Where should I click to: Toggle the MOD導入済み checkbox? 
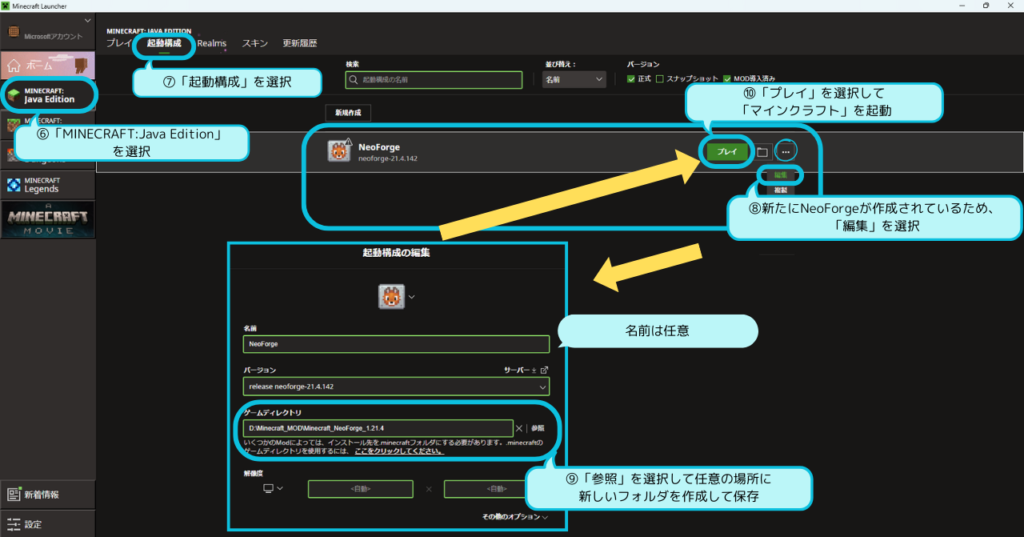pyautogui.click(x=727, y=79)
